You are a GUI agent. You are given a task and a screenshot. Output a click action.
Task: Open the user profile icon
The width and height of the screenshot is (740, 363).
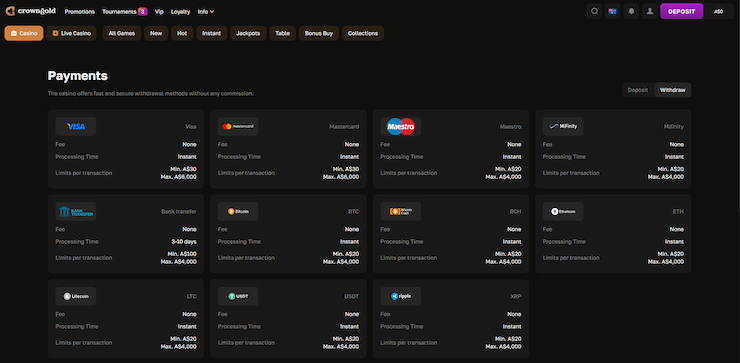coord(650,11)
